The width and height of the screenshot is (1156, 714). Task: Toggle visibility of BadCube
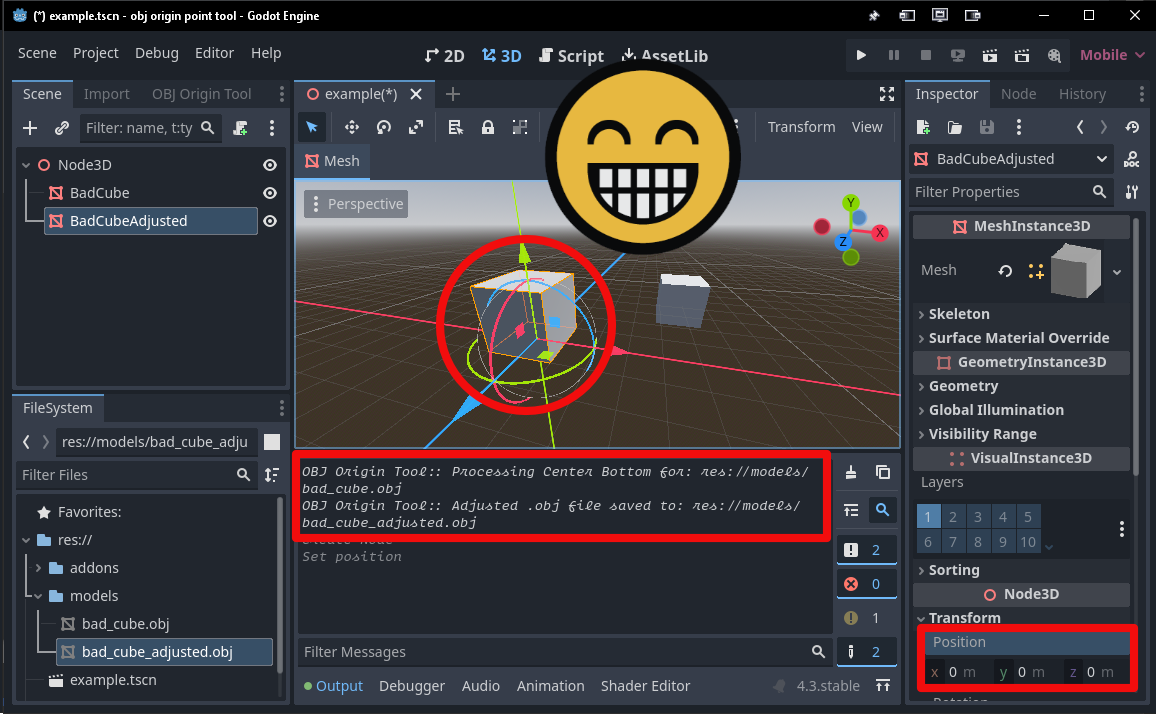pos(270,193)
